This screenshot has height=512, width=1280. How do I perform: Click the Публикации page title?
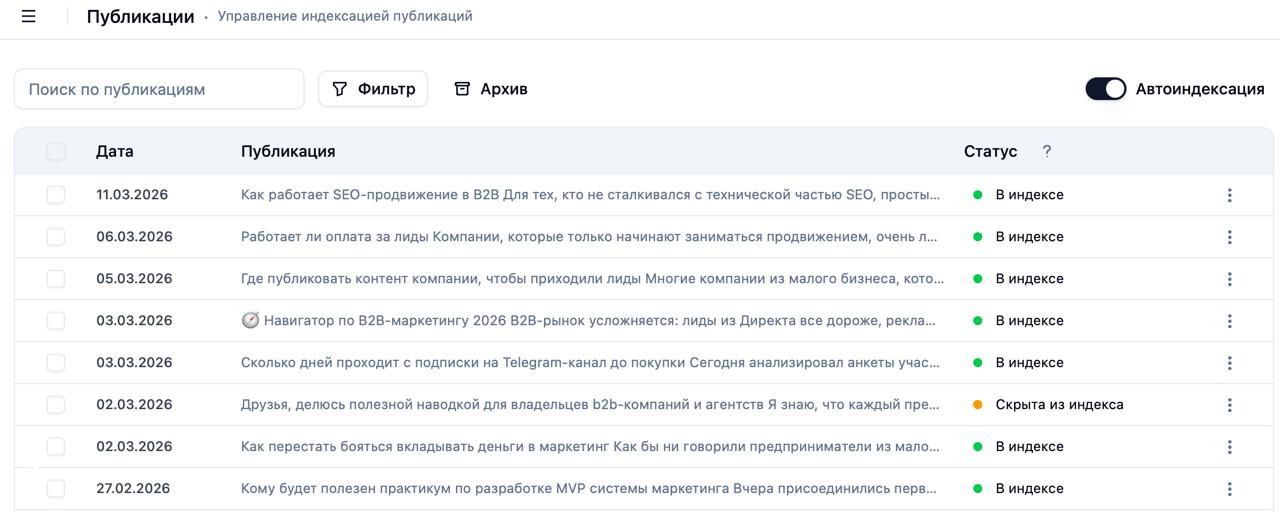click(x=140, y=17)
